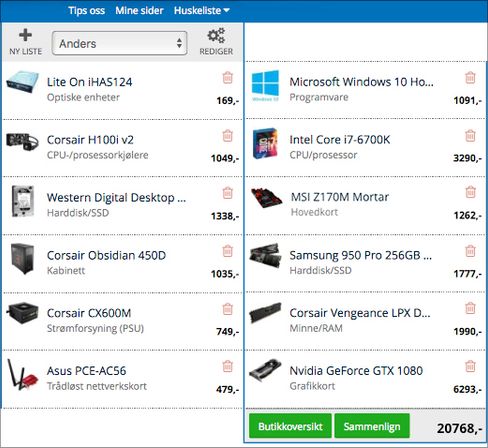Remove Corsair CX600M using trash icon
Screen dimensions: 488x448
click(x=228, y=309)
